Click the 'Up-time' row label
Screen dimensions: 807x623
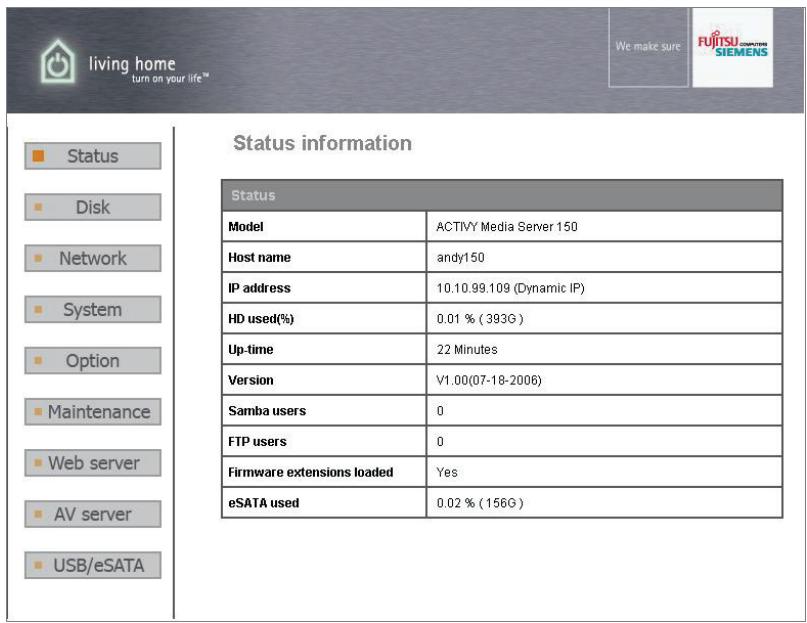pyautogui.click(x=251, y=350)
